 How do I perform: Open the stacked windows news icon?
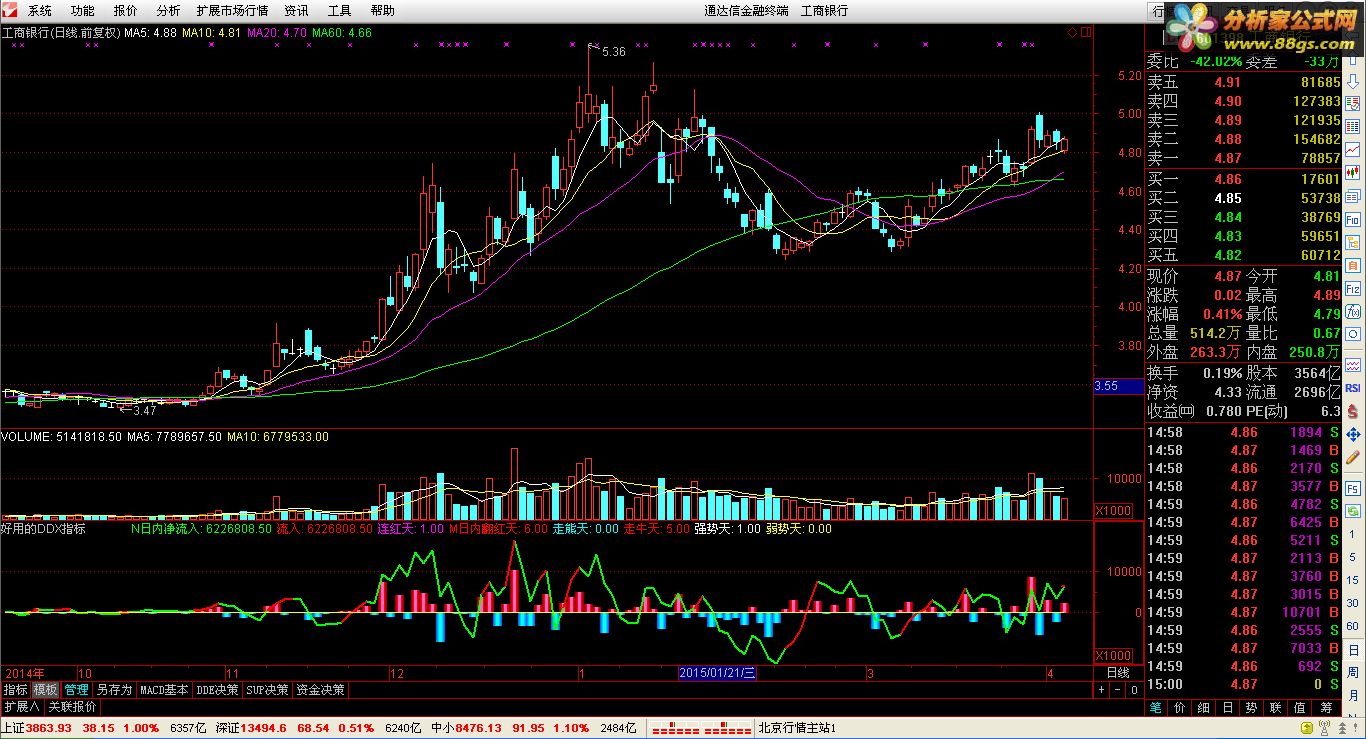tap(1353, 196)
